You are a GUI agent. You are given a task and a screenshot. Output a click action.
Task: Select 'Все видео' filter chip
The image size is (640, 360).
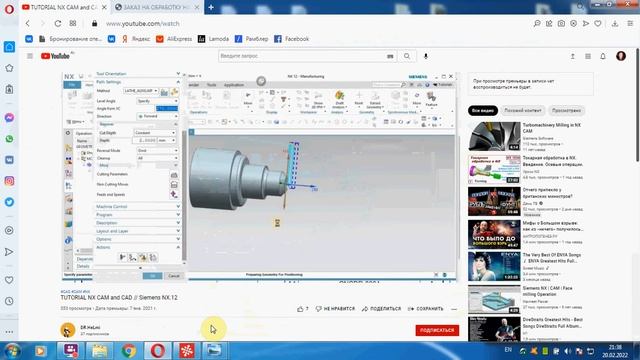coord(483,111)
